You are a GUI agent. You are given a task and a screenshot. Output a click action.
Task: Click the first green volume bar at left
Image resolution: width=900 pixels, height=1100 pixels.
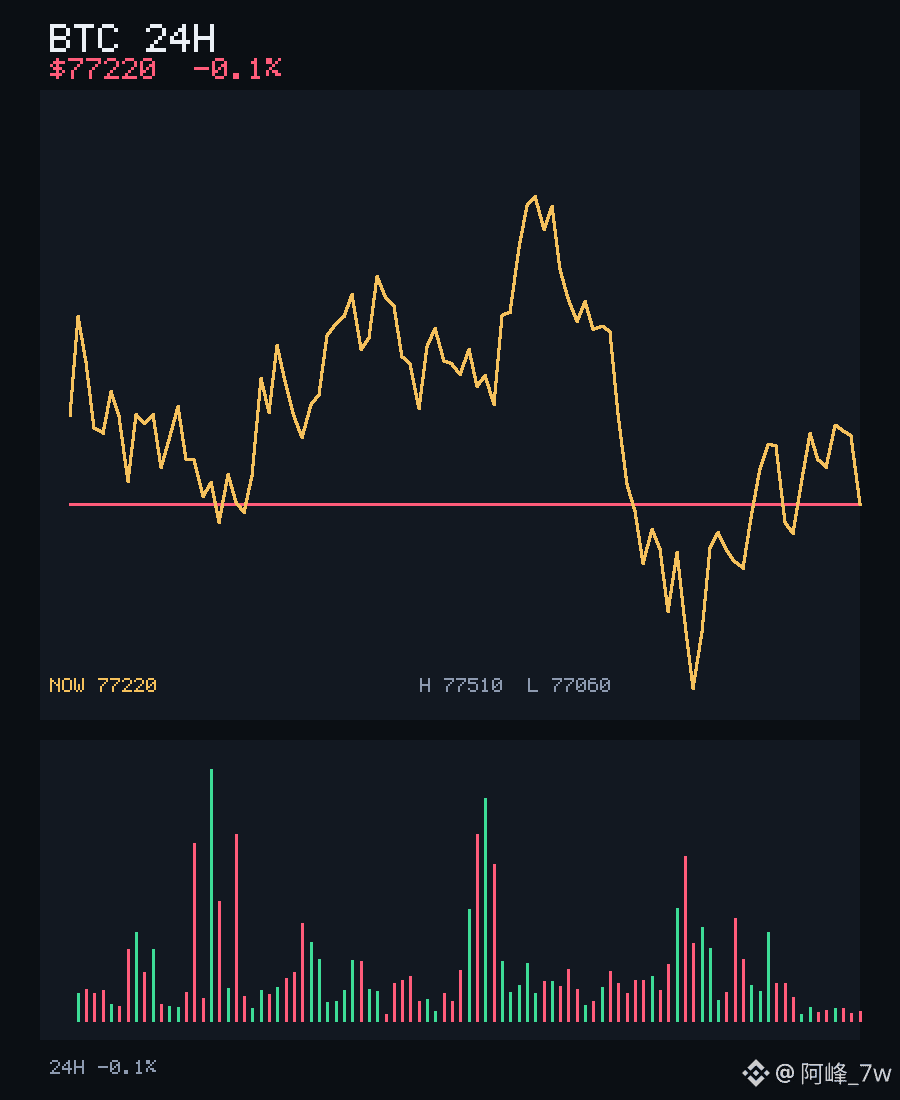coord(79,1007)
